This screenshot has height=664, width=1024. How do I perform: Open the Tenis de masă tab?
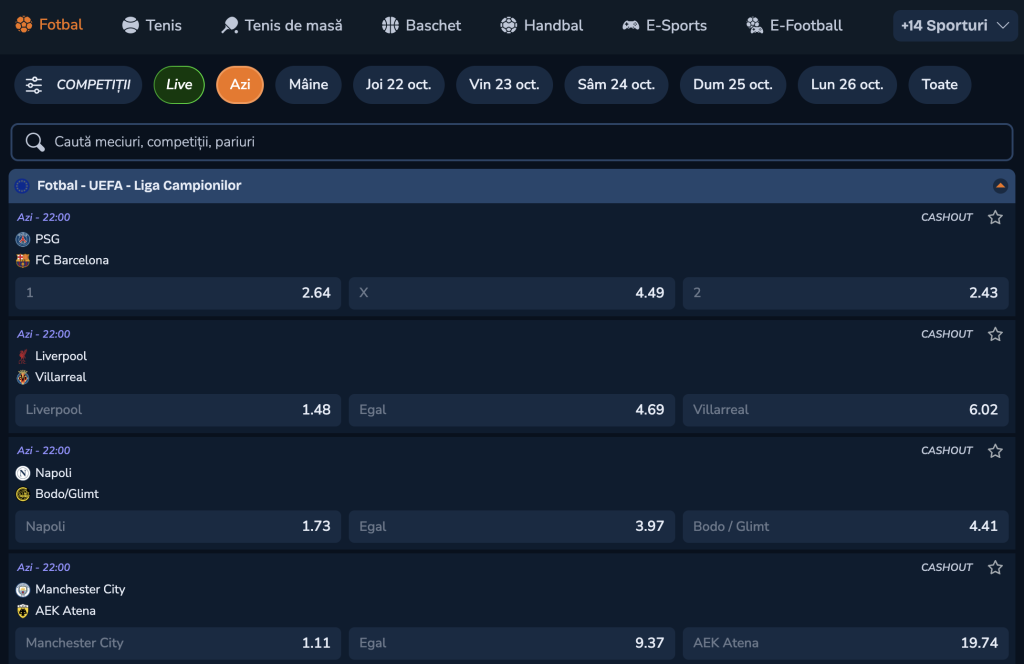(281, 25)
